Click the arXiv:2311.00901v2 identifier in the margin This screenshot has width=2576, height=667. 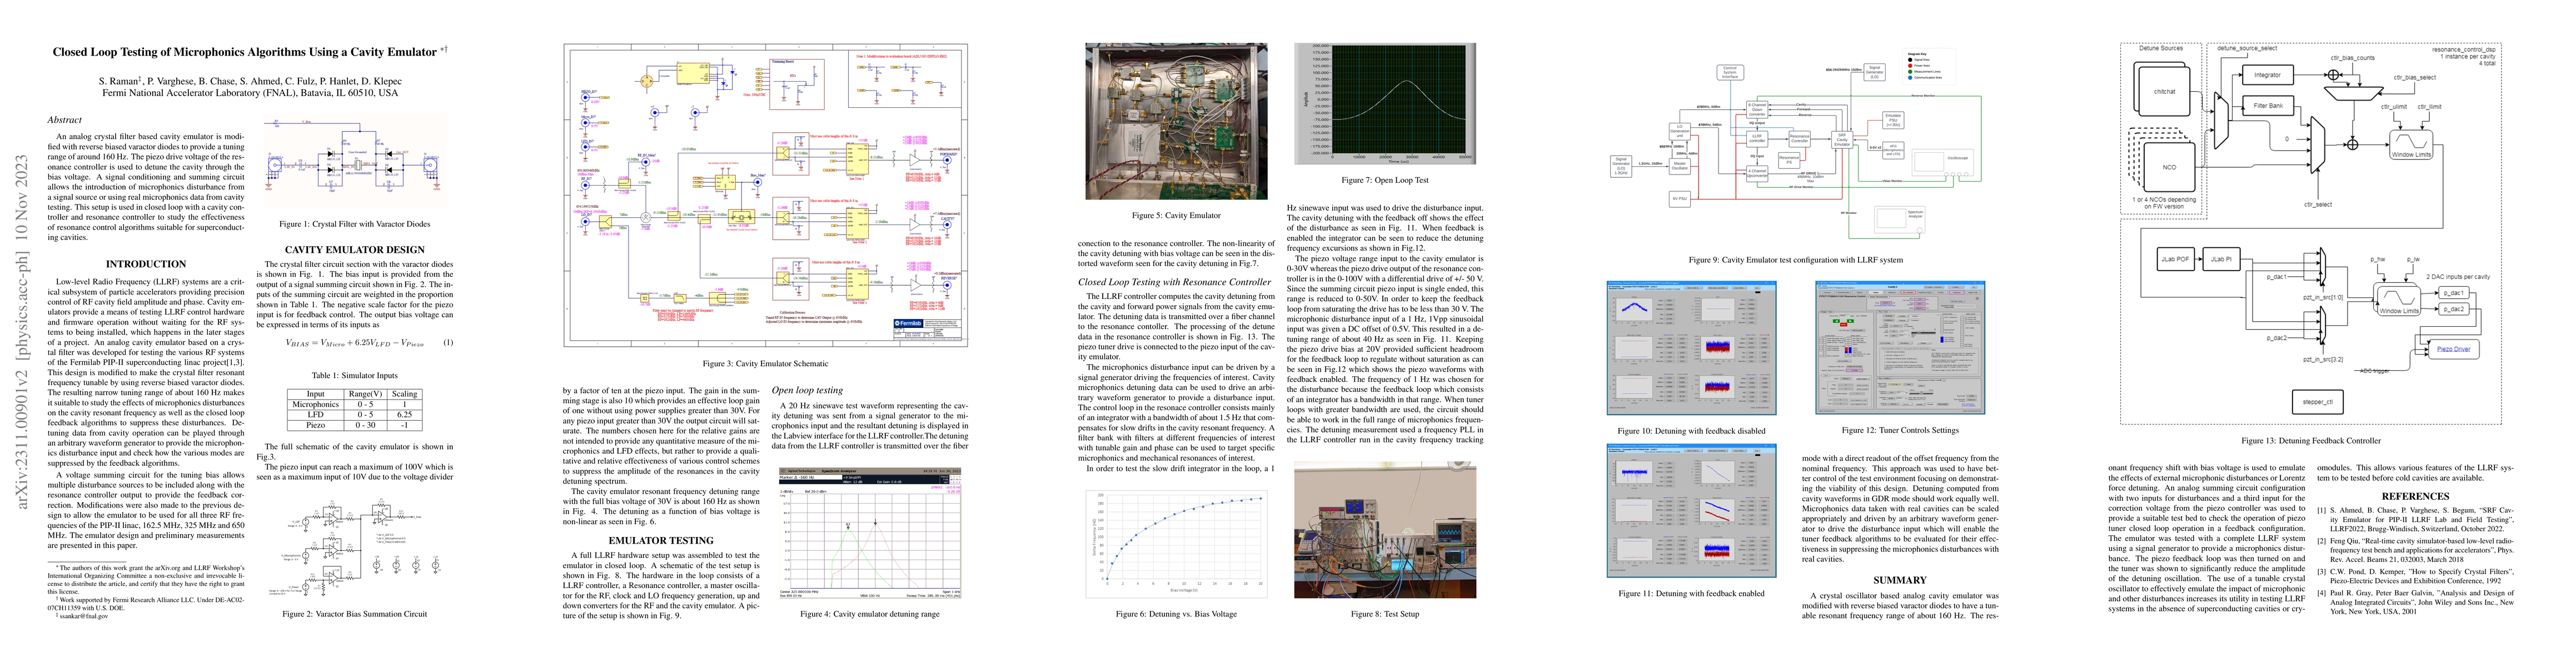point(22,331)
